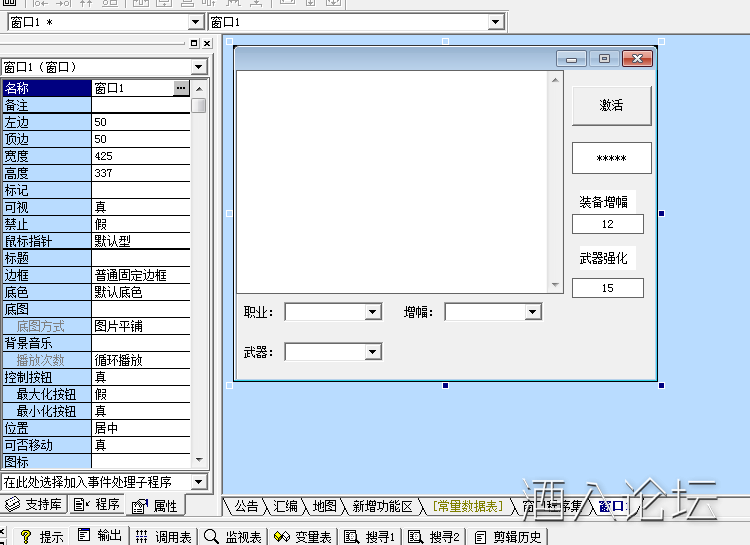This screenshot has width=750, height=545.
Task: Open the event handler subroutine dropdown
Action: click(197, 482)
